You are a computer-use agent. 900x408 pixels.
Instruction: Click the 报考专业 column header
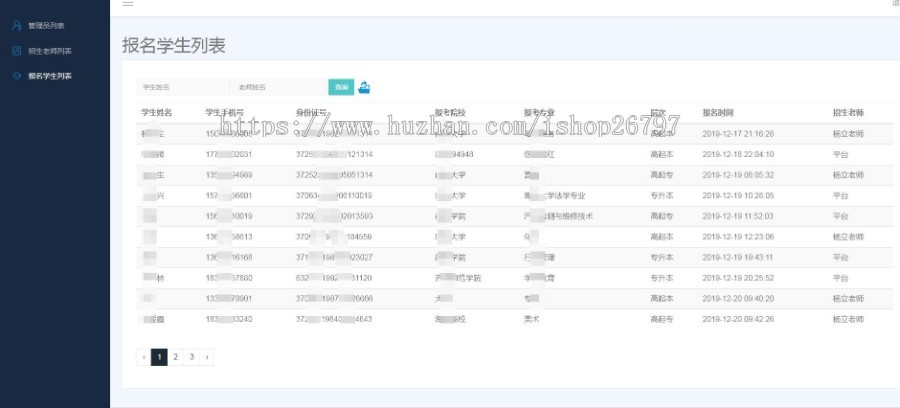coord(539,113)
